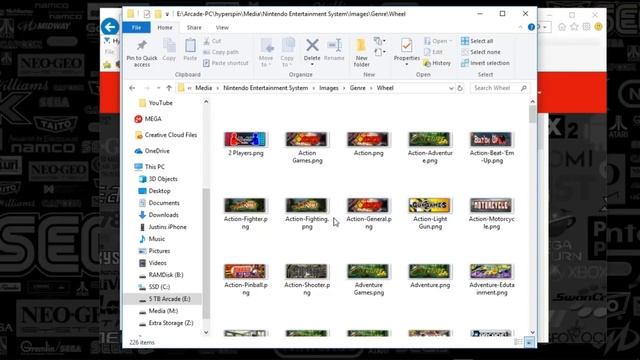
Task: Switch to the Home ribbon tab
Action: pyautogui.click(x=165, y=28)
